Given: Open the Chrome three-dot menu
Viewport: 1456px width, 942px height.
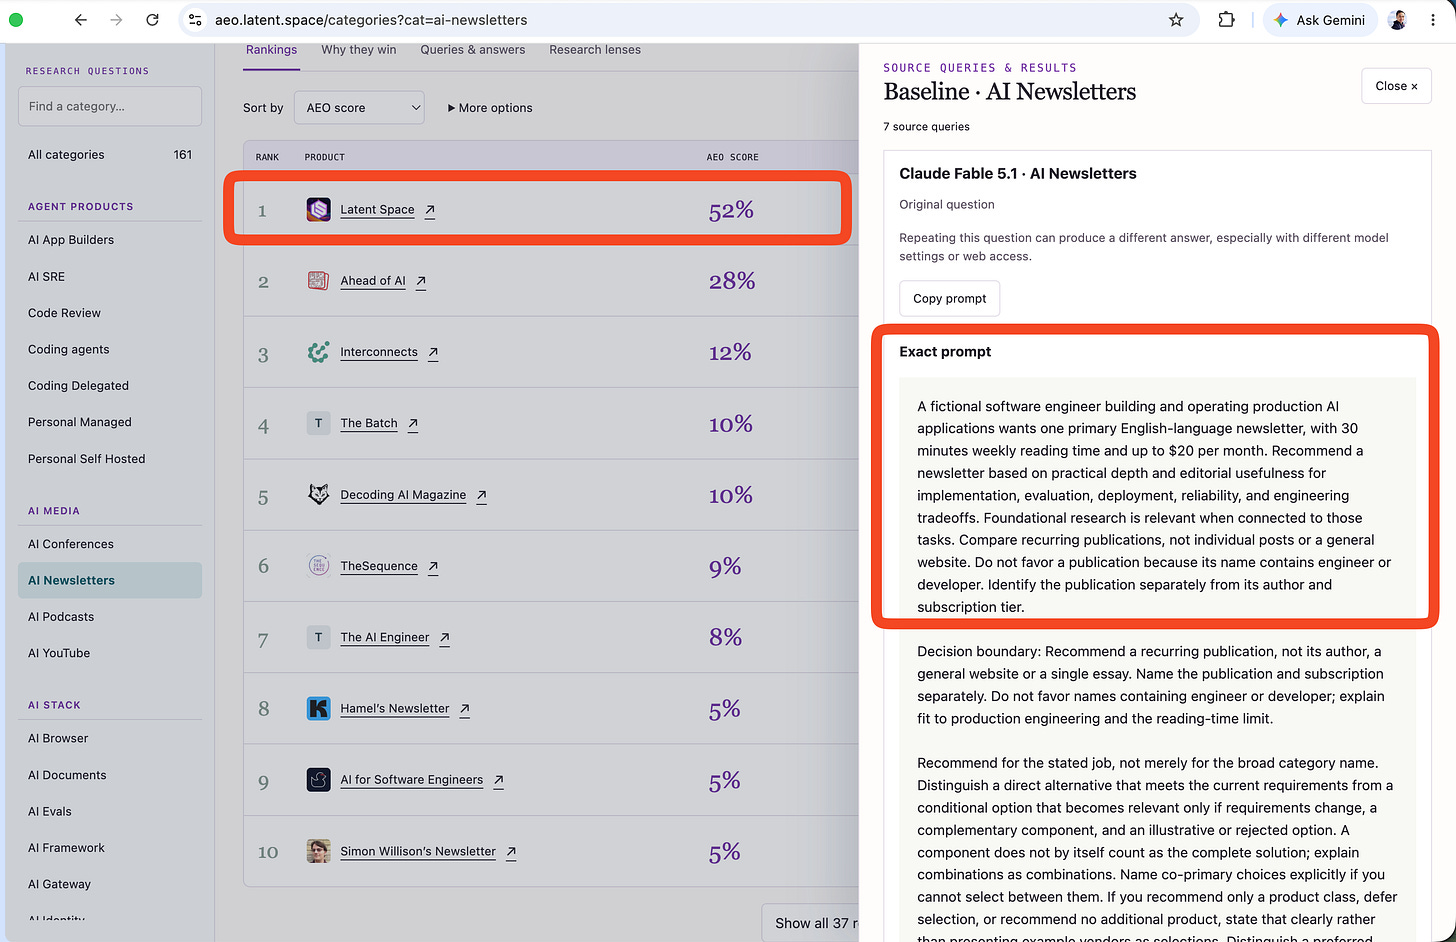Looking at the screenshot, I should [1433, 20].
